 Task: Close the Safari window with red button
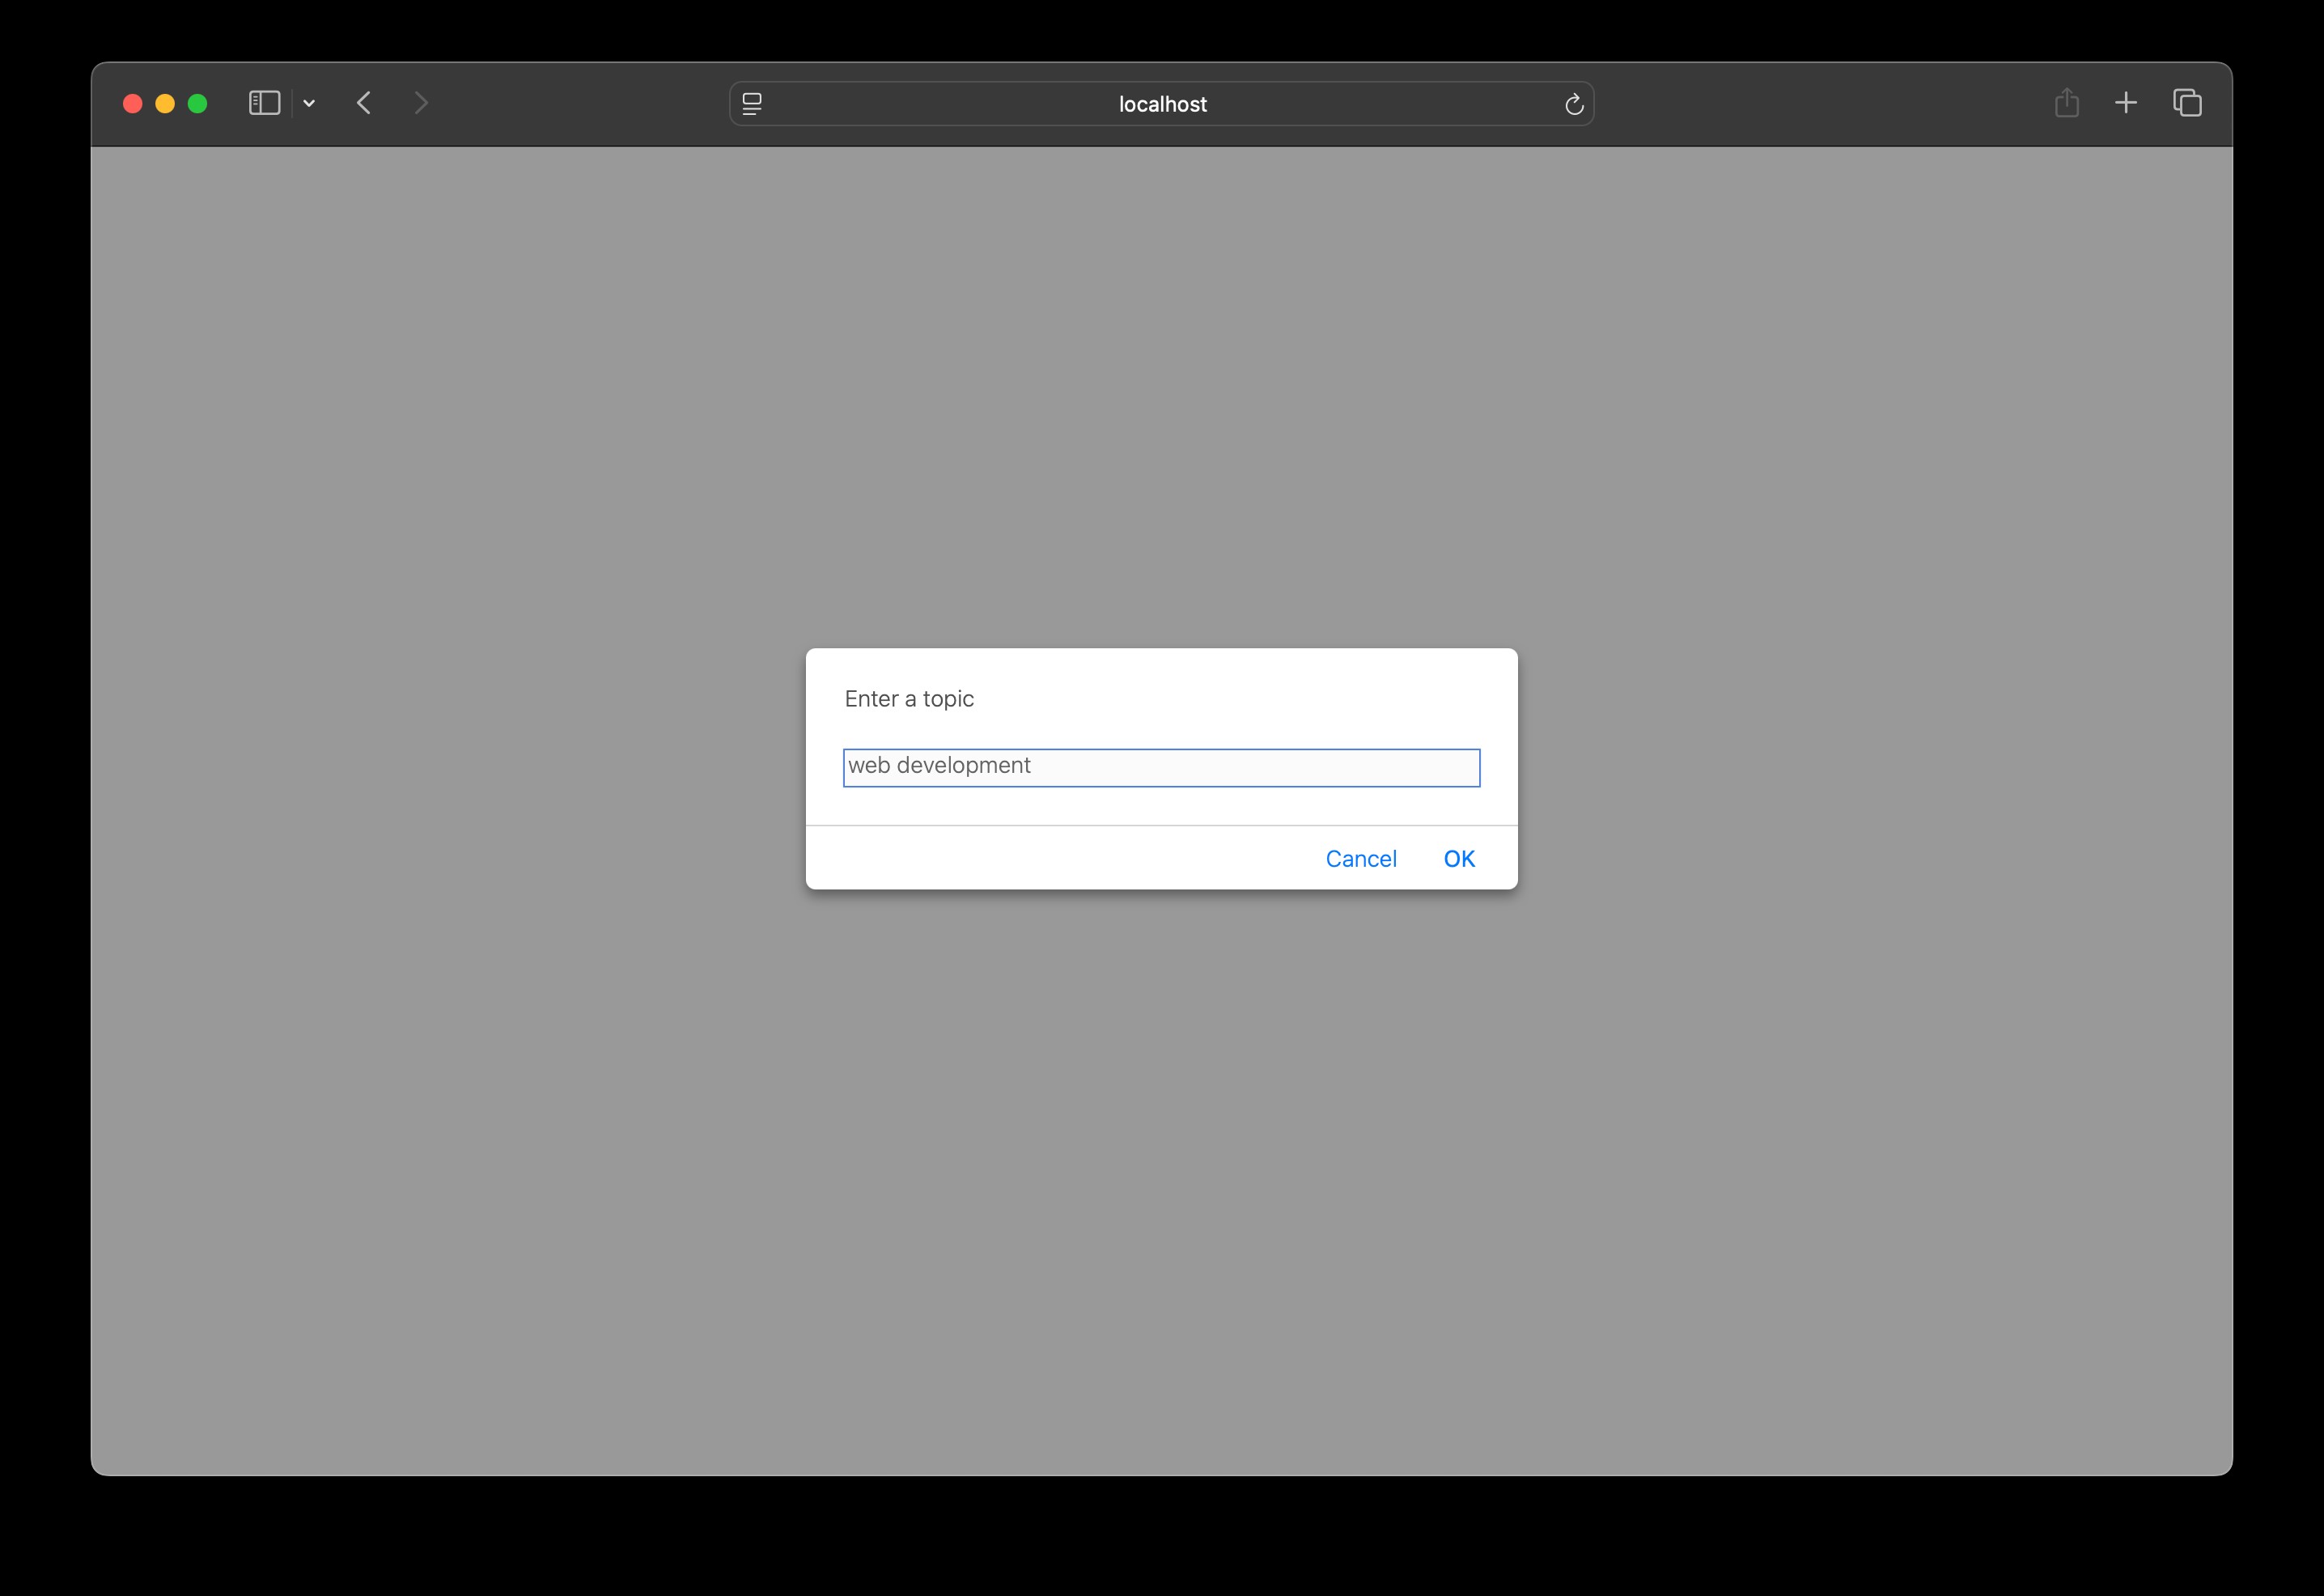pyautogui.click(x=133, y=104)
